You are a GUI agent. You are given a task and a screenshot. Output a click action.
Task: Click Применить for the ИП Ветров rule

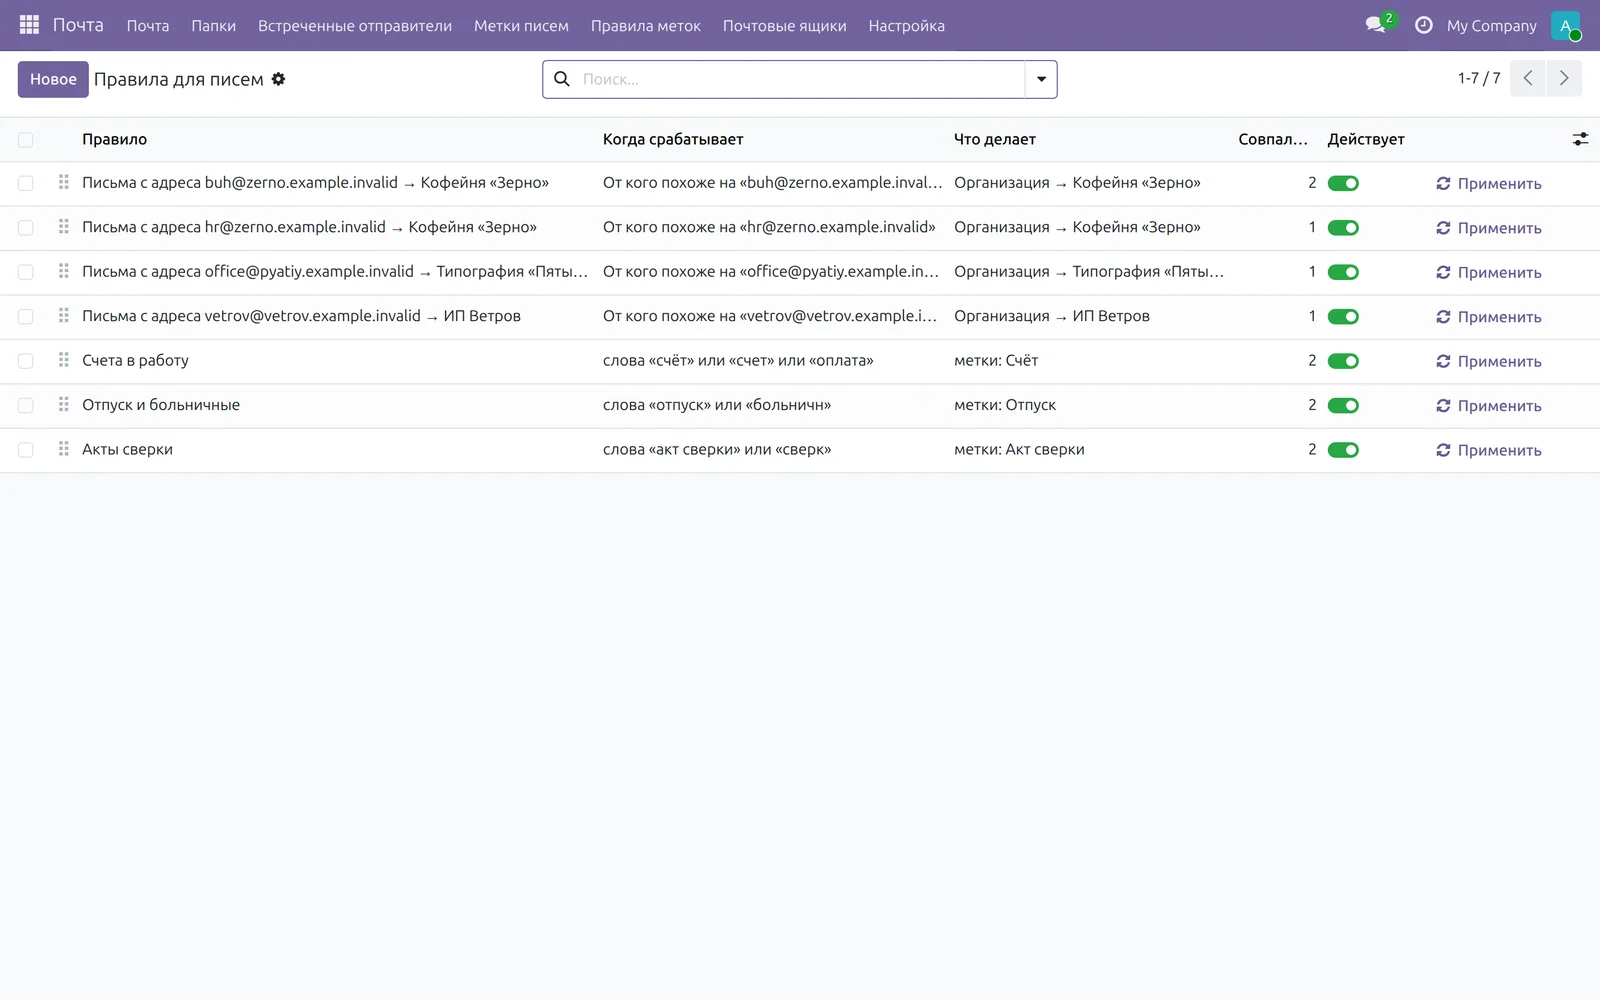point(1489,317)
